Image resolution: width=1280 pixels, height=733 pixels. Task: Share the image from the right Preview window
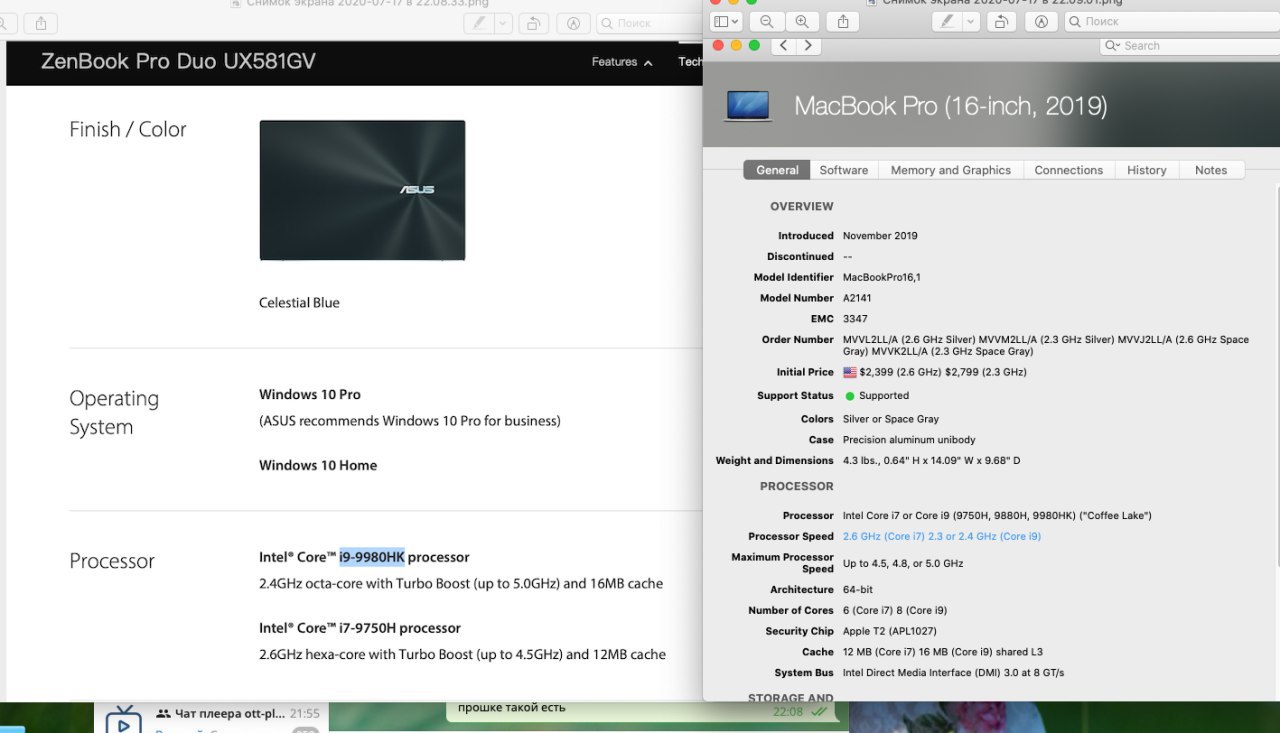point(843,21)
